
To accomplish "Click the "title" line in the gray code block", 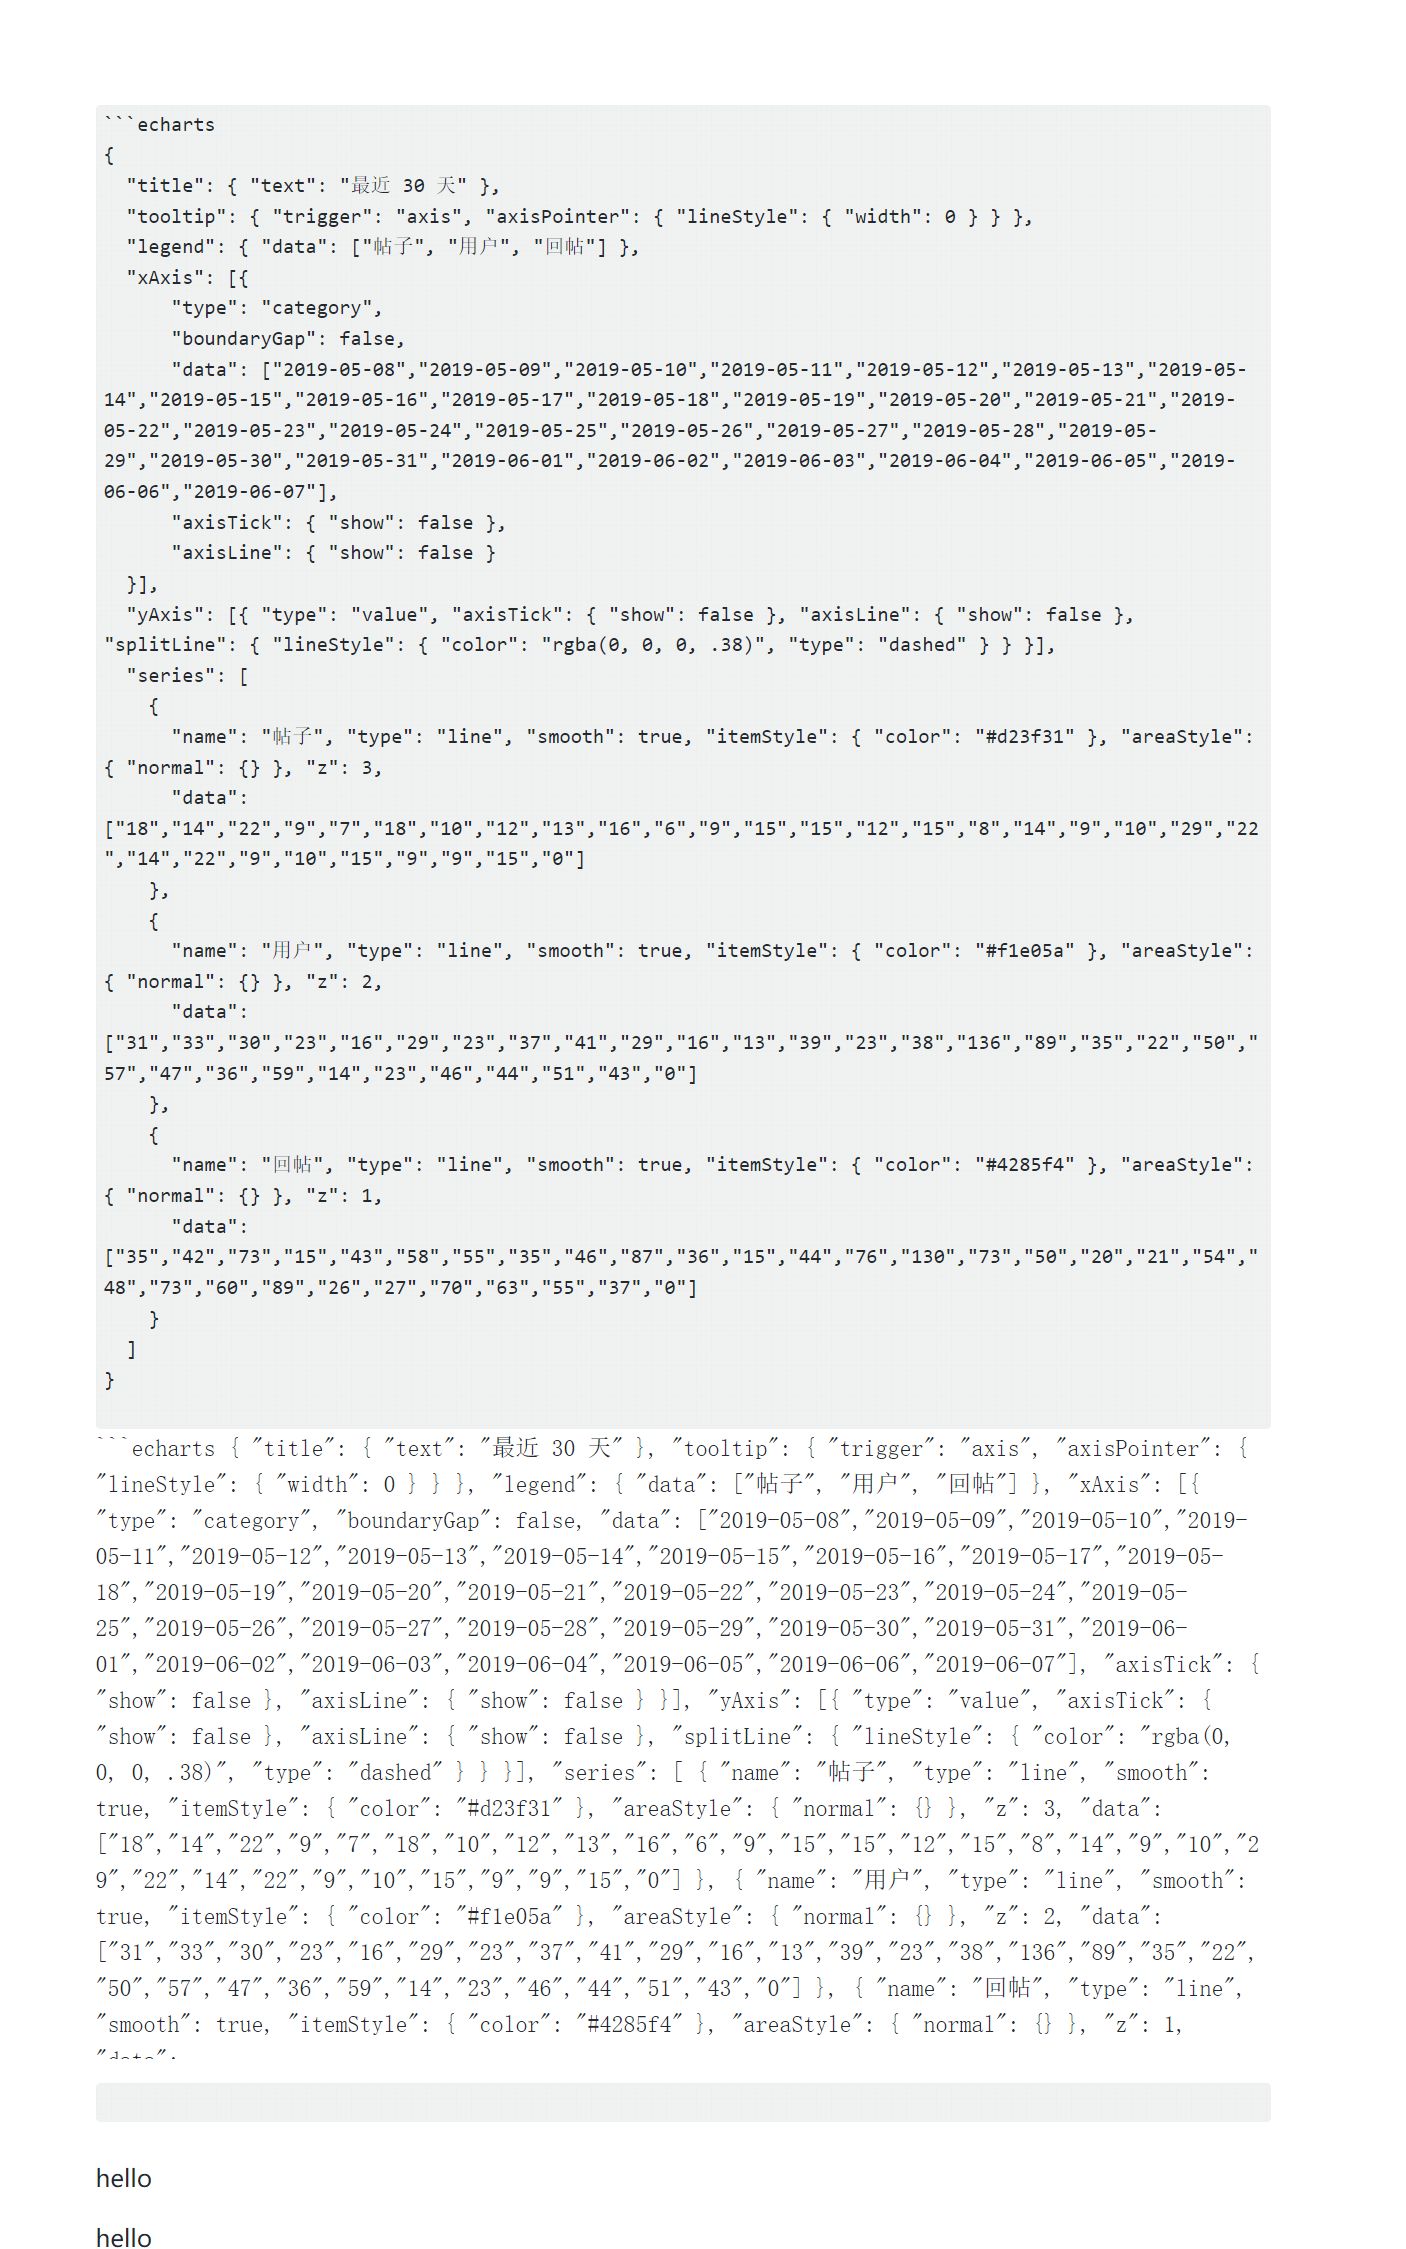I will click(x=313, y=185).
